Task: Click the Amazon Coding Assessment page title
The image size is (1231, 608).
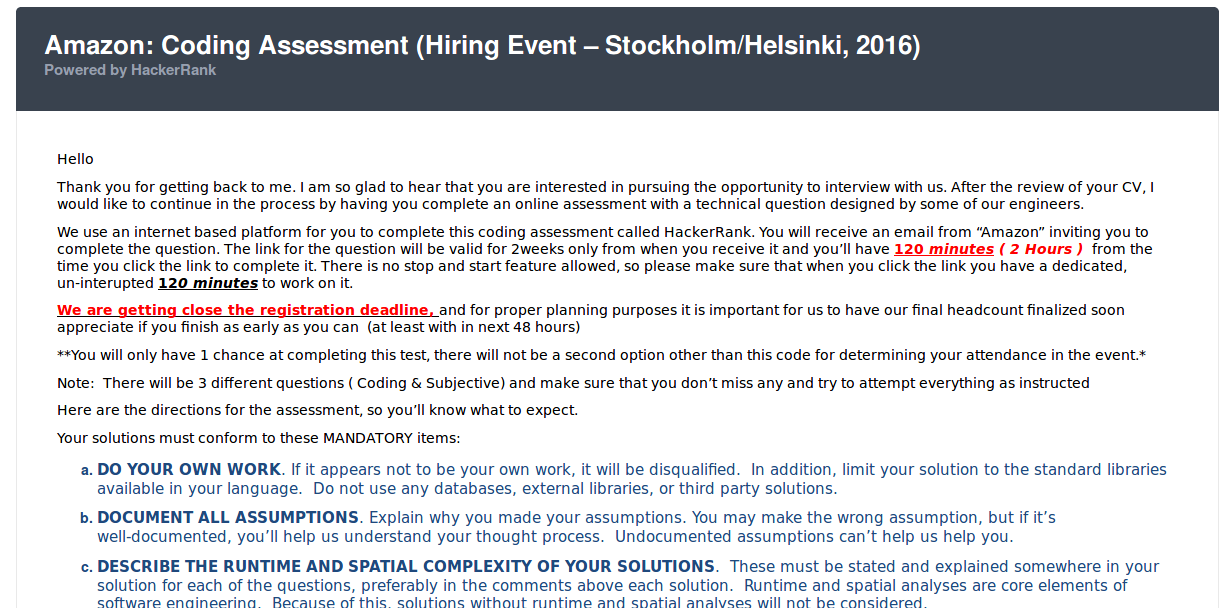Action: click(x=482, y=45)
